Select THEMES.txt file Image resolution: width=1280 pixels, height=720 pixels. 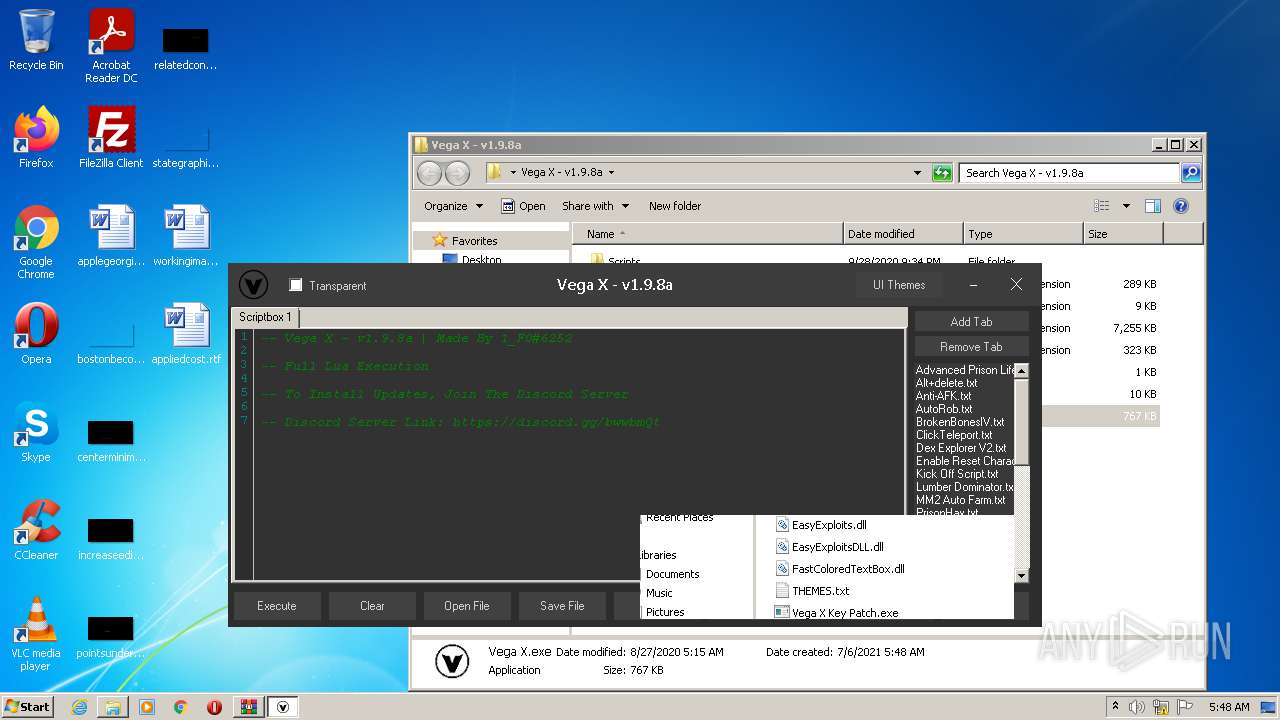[812, 591]
